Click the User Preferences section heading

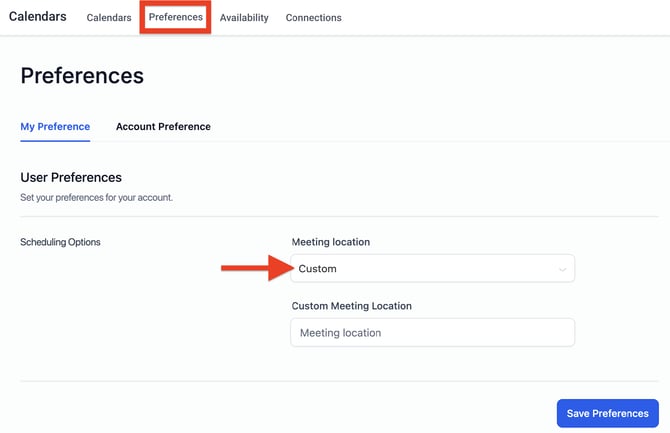click(x=71, y=178)
